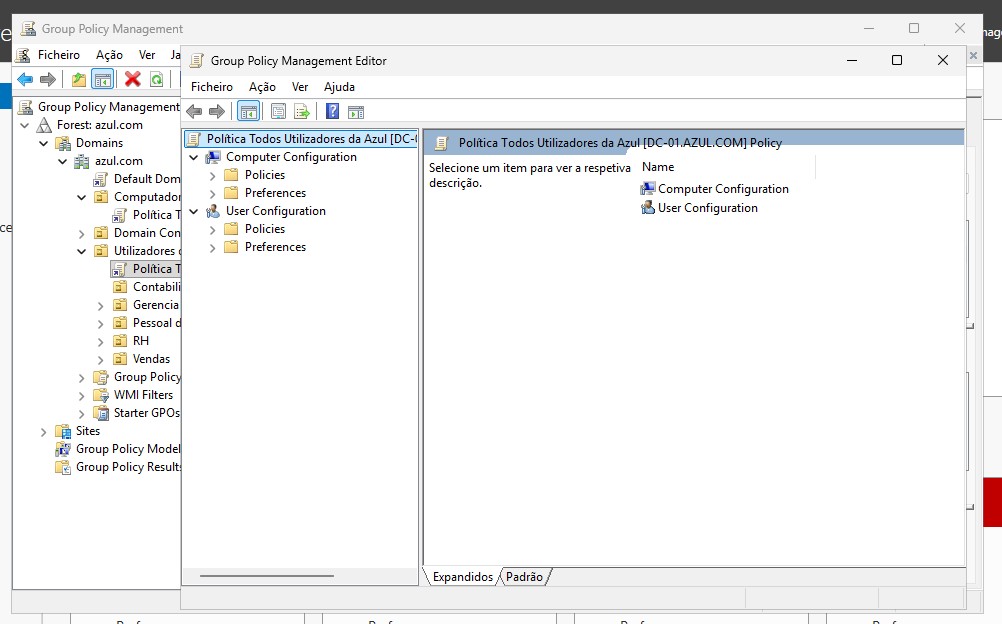This screenshot has height=624, width=1002.
Task: Expand the RH organizational unit
Action: 100,341
